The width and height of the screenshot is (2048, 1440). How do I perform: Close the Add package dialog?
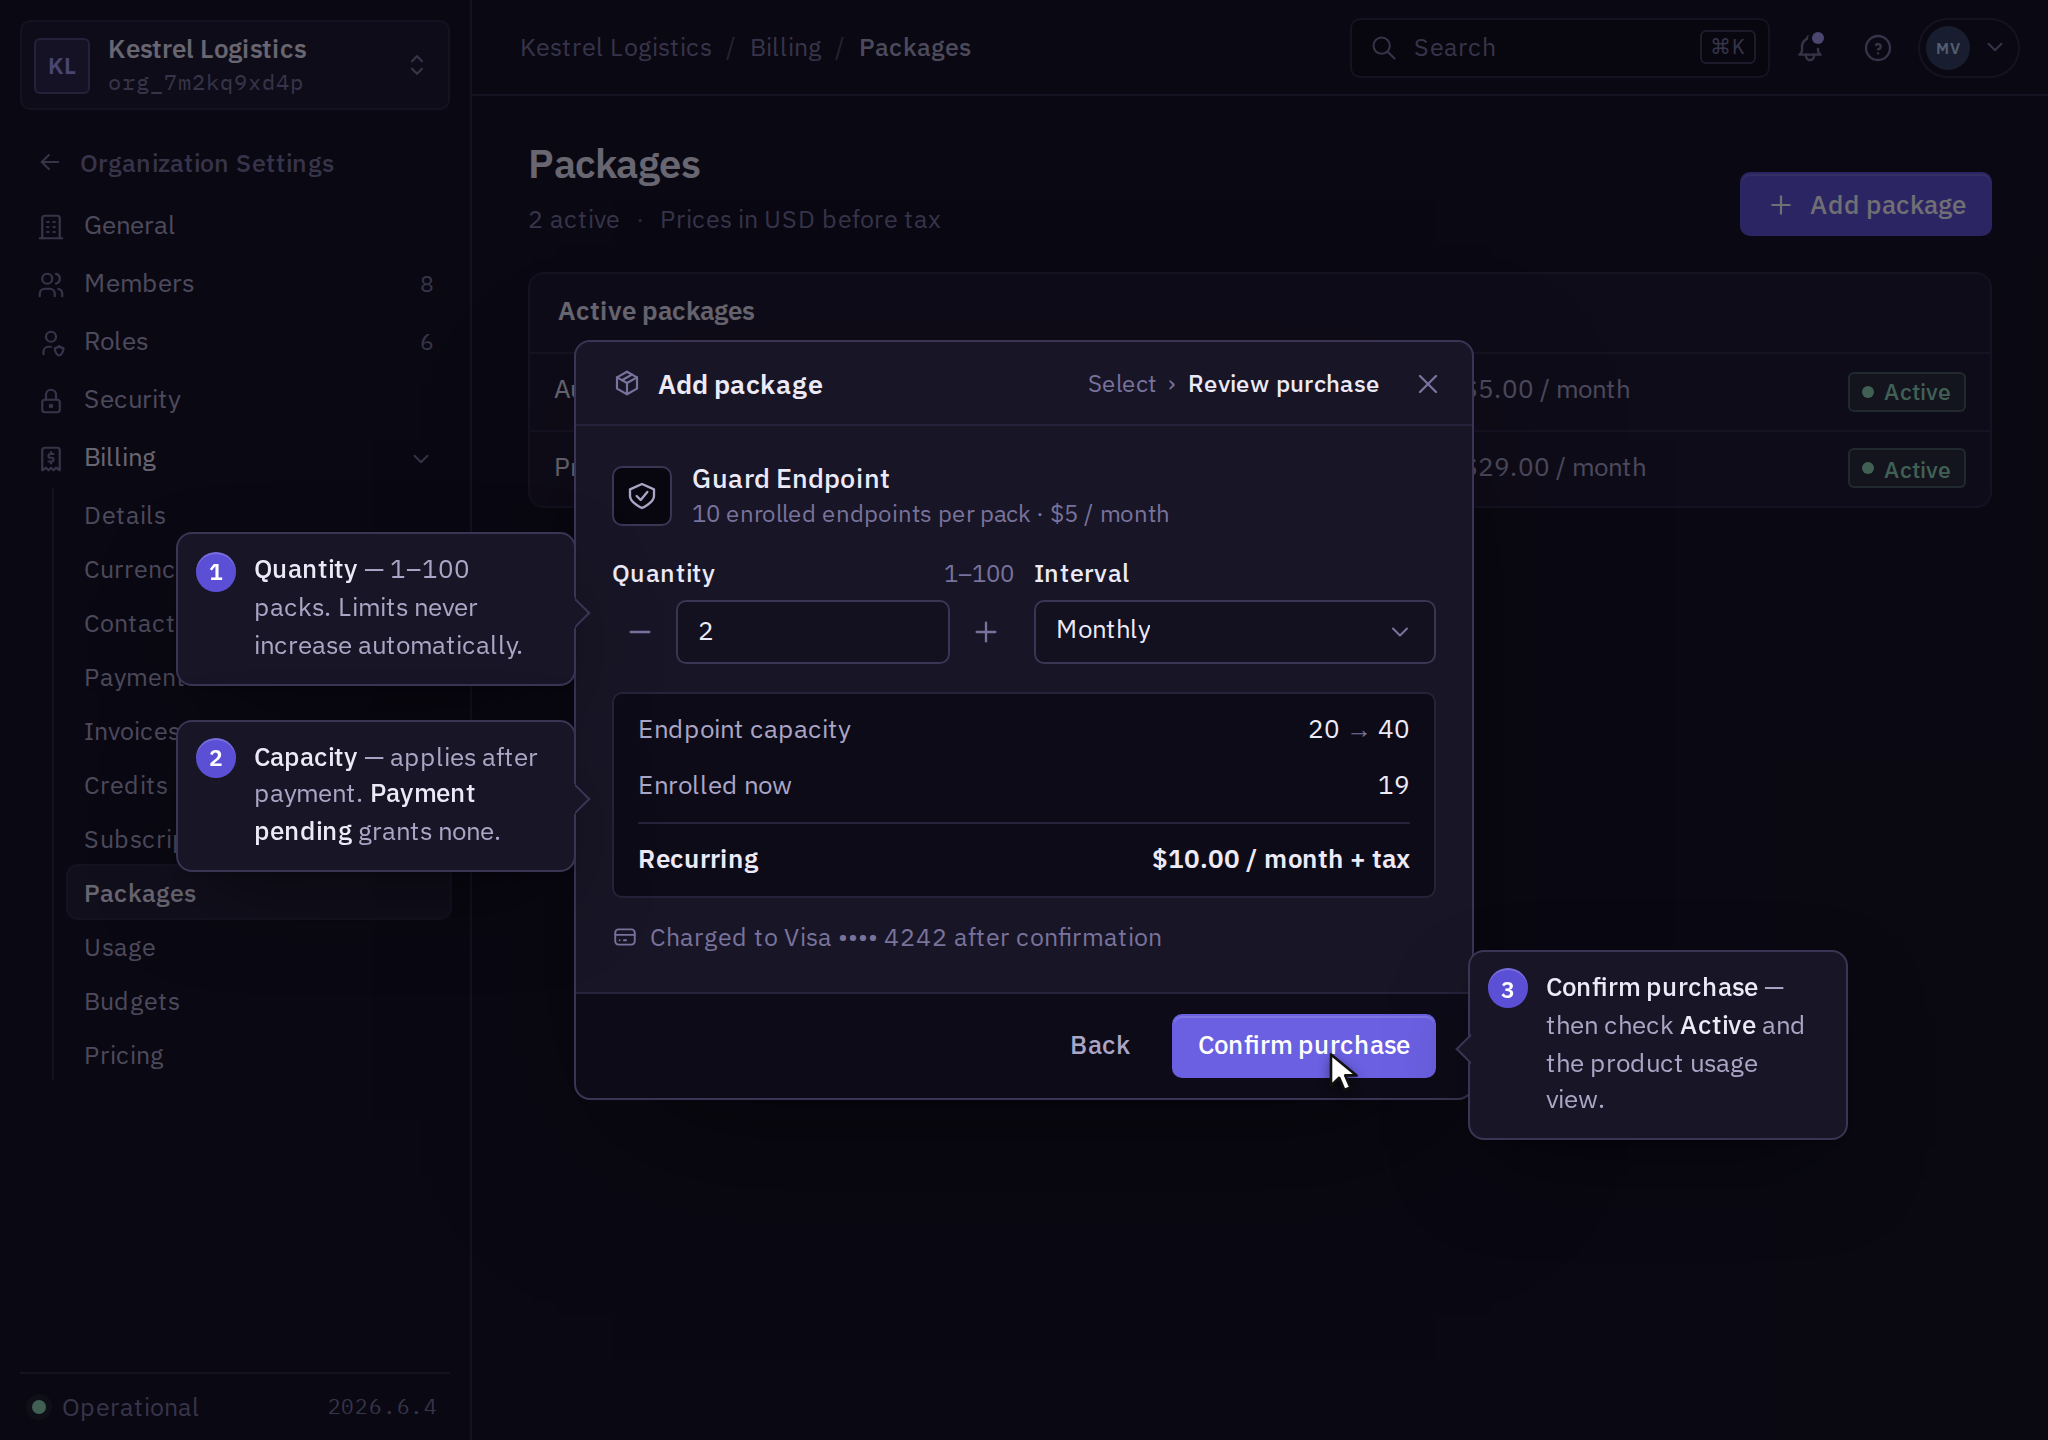(x=1428, y=384)
